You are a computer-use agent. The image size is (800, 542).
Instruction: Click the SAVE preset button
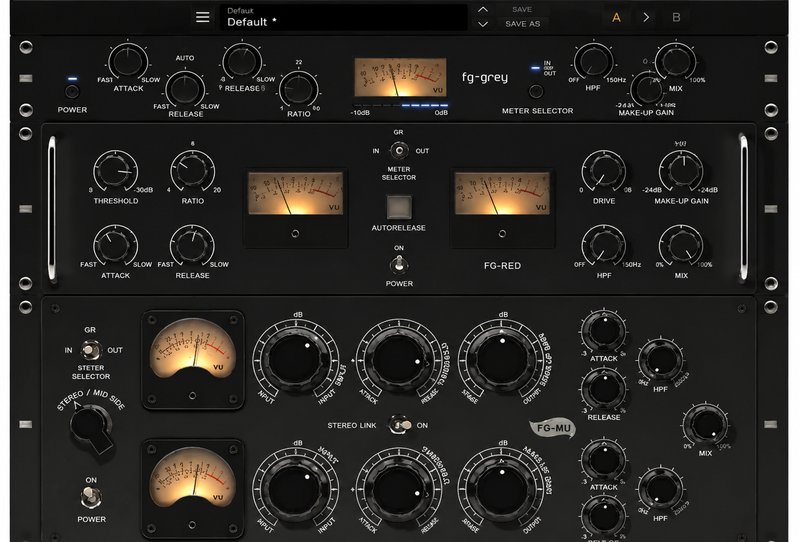[522, 10]
